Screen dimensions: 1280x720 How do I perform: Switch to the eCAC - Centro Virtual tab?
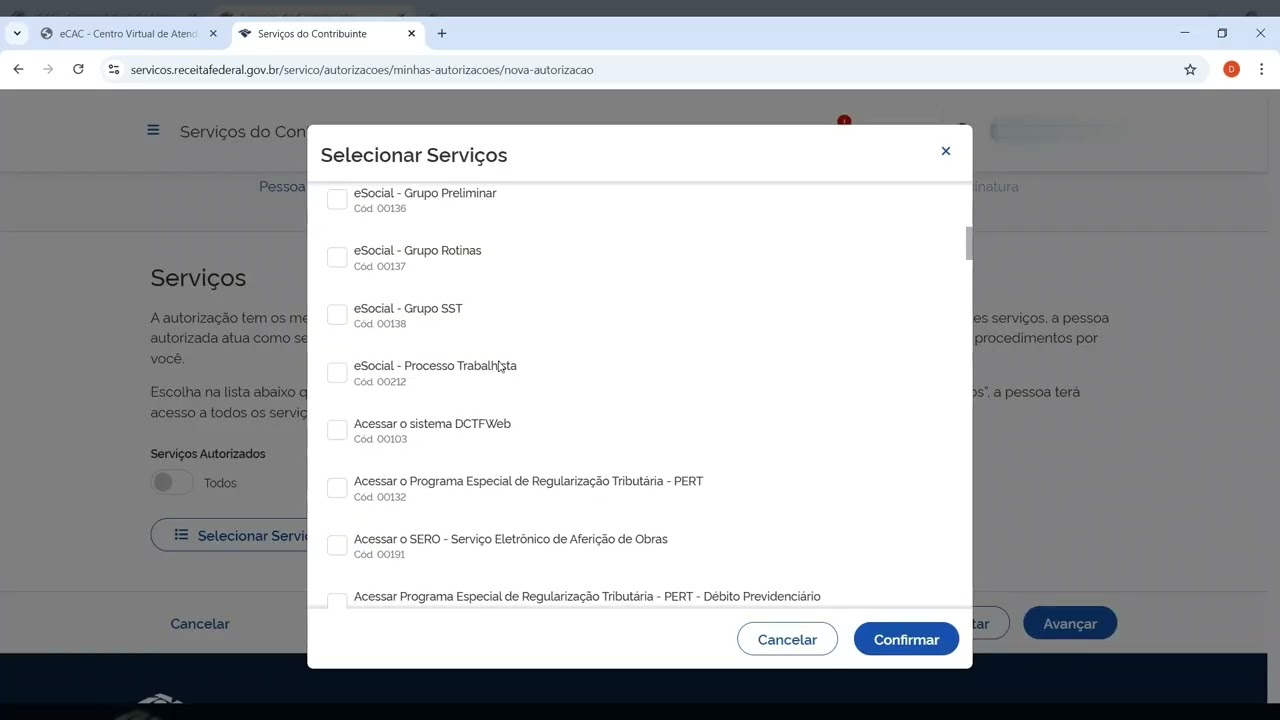pyautogui.click(x=128, y=33)
